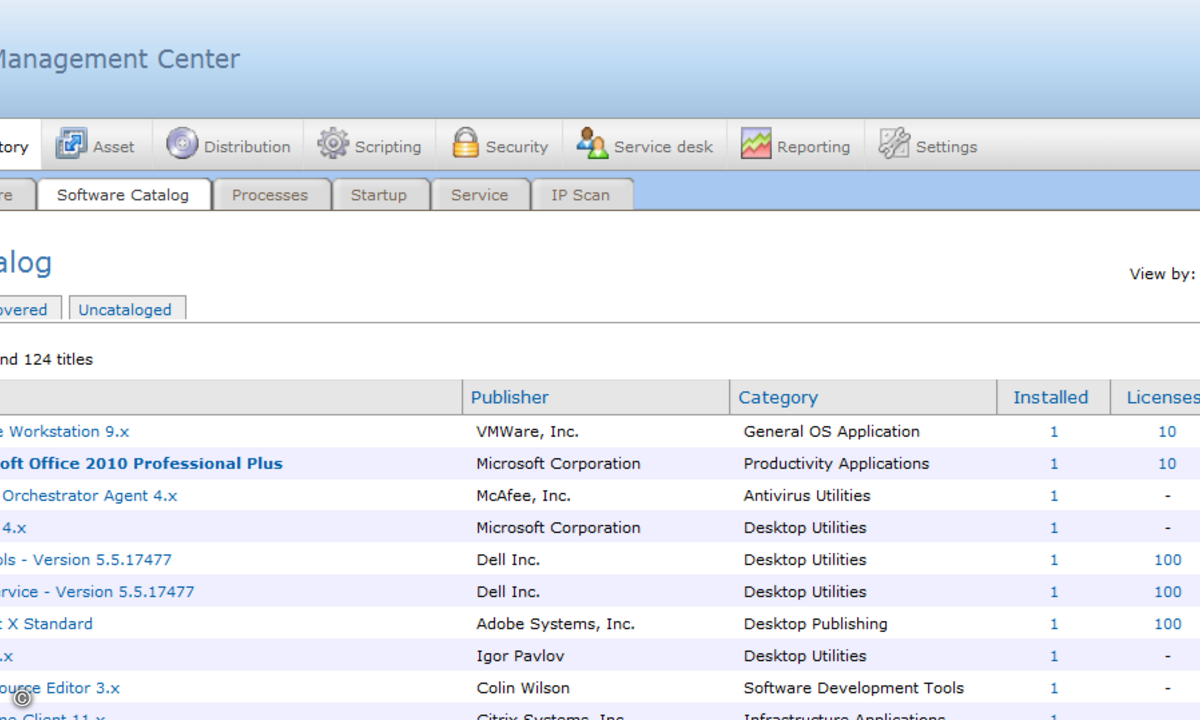Click the Desktop Publishing category cell
The width and height of the screenshot is (1200, 720).
click(816, 624)
